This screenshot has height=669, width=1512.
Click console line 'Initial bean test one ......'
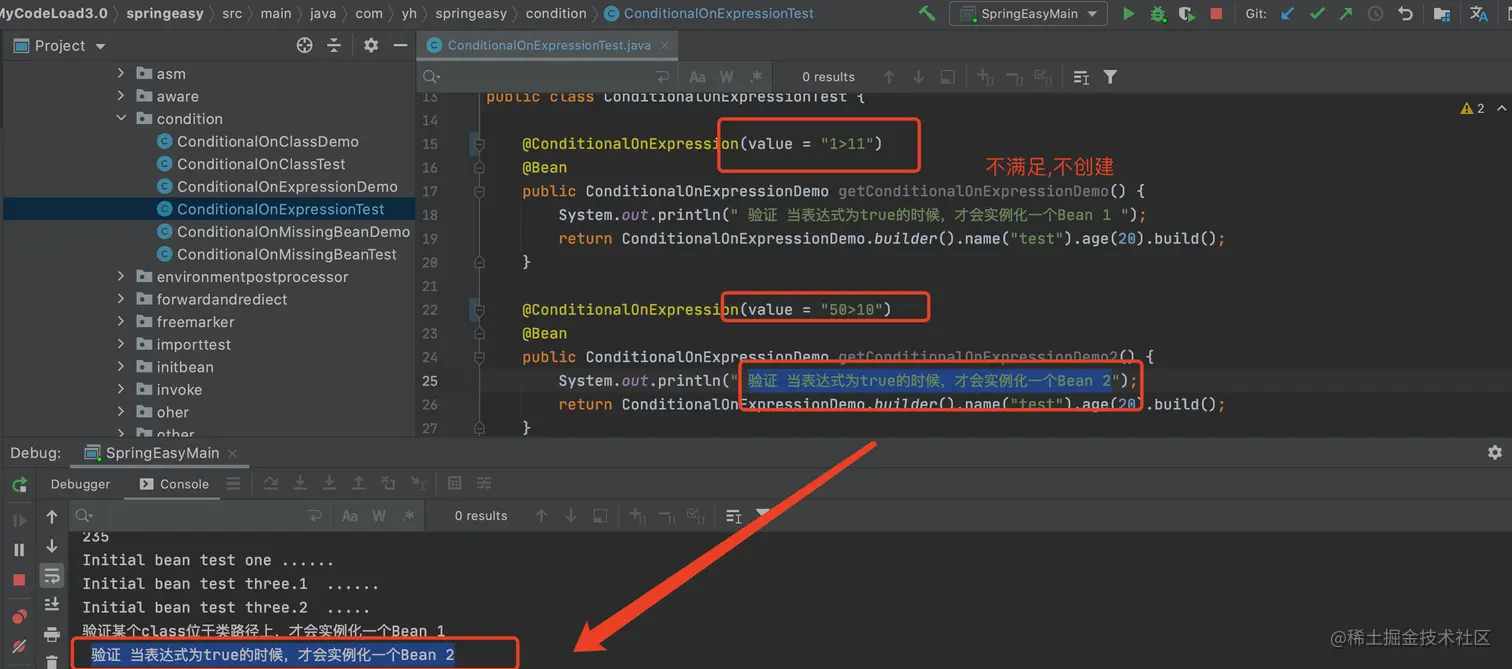tap(208, 560)
